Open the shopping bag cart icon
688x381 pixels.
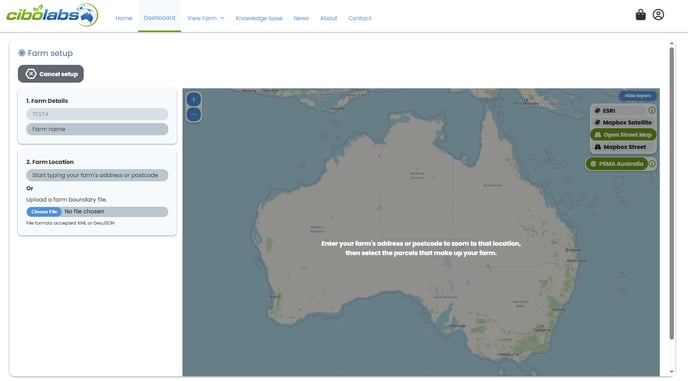click(640, 15)
